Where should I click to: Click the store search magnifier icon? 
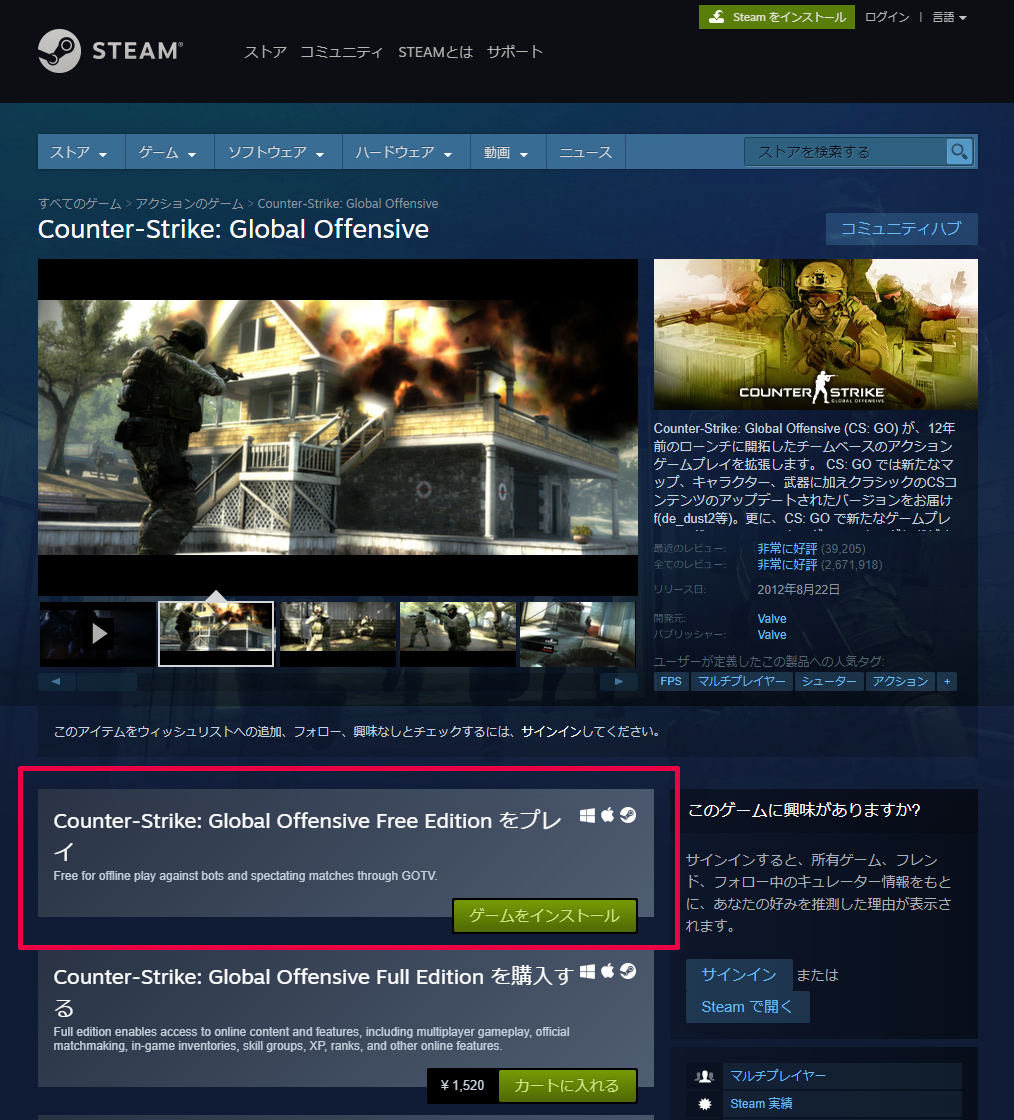tap(959, 151)
